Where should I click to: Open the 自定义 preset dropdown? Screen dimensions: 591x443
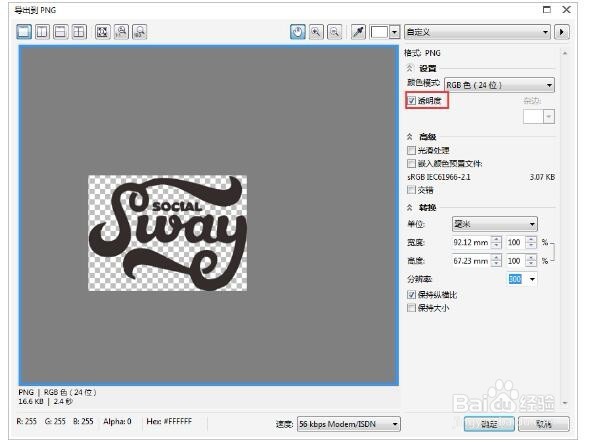477,32
